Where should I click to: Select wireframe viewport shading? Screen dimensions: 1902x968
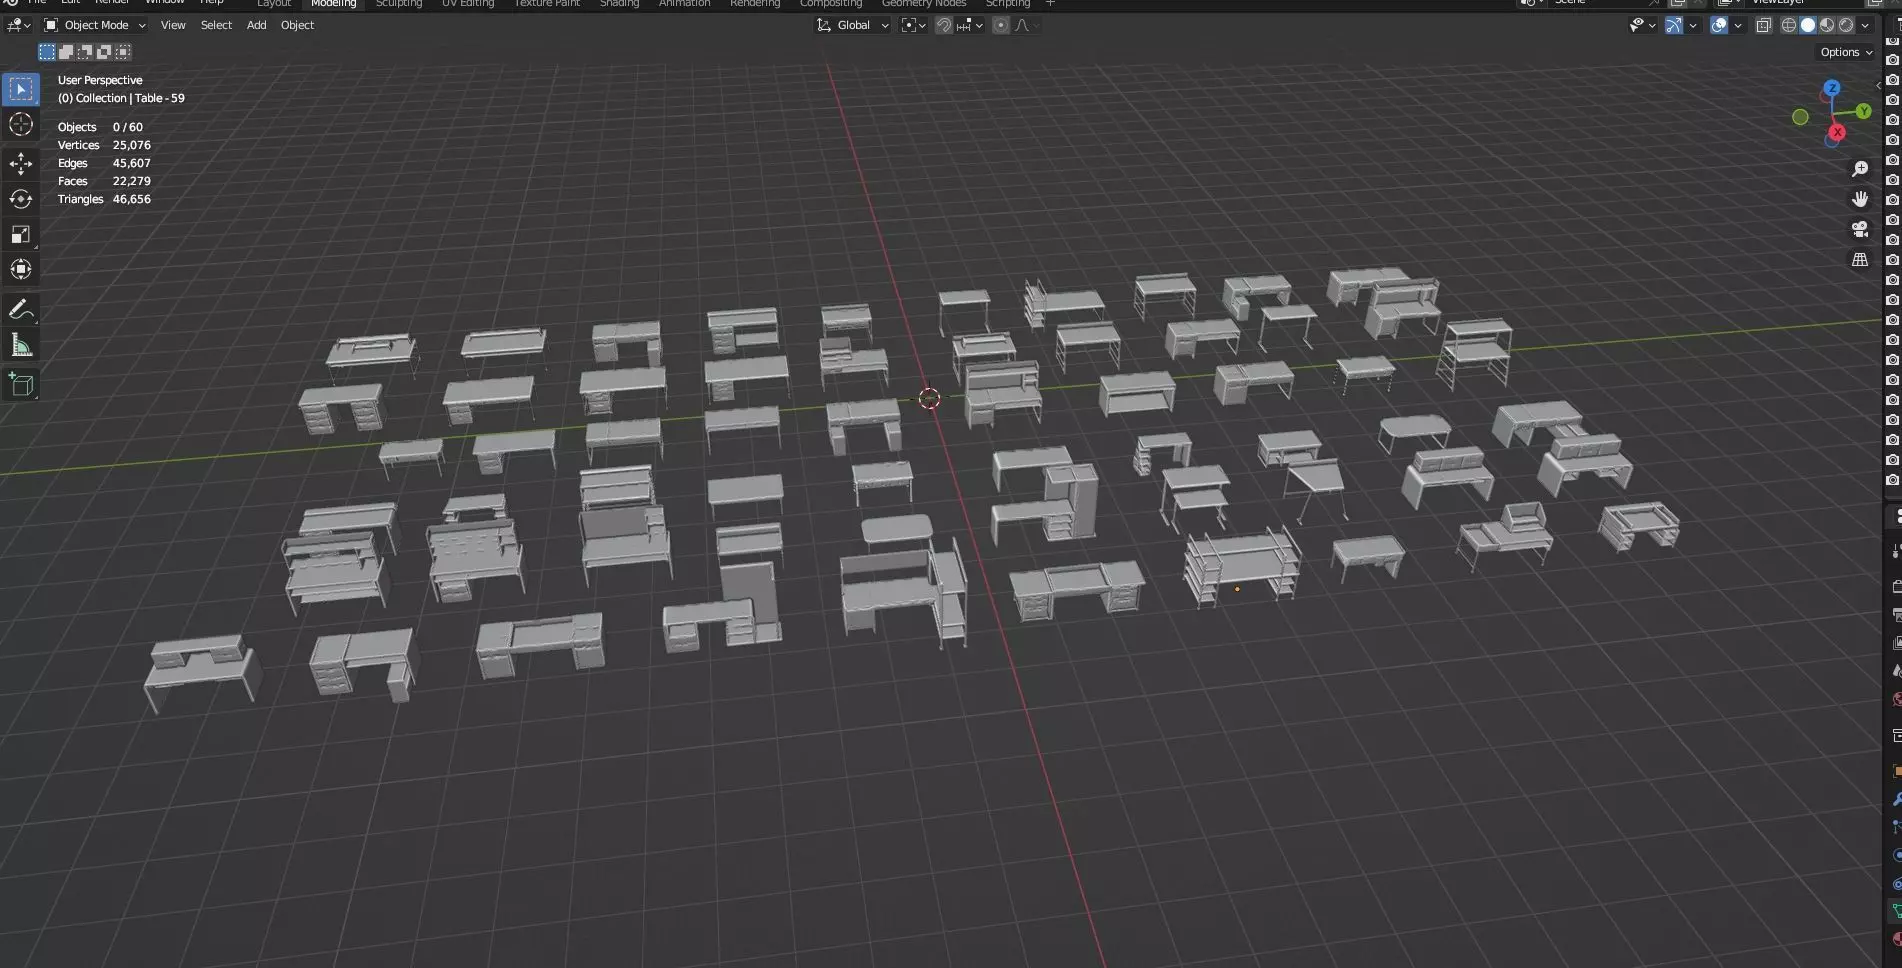pyautogui.click(x=1789, y=25)
